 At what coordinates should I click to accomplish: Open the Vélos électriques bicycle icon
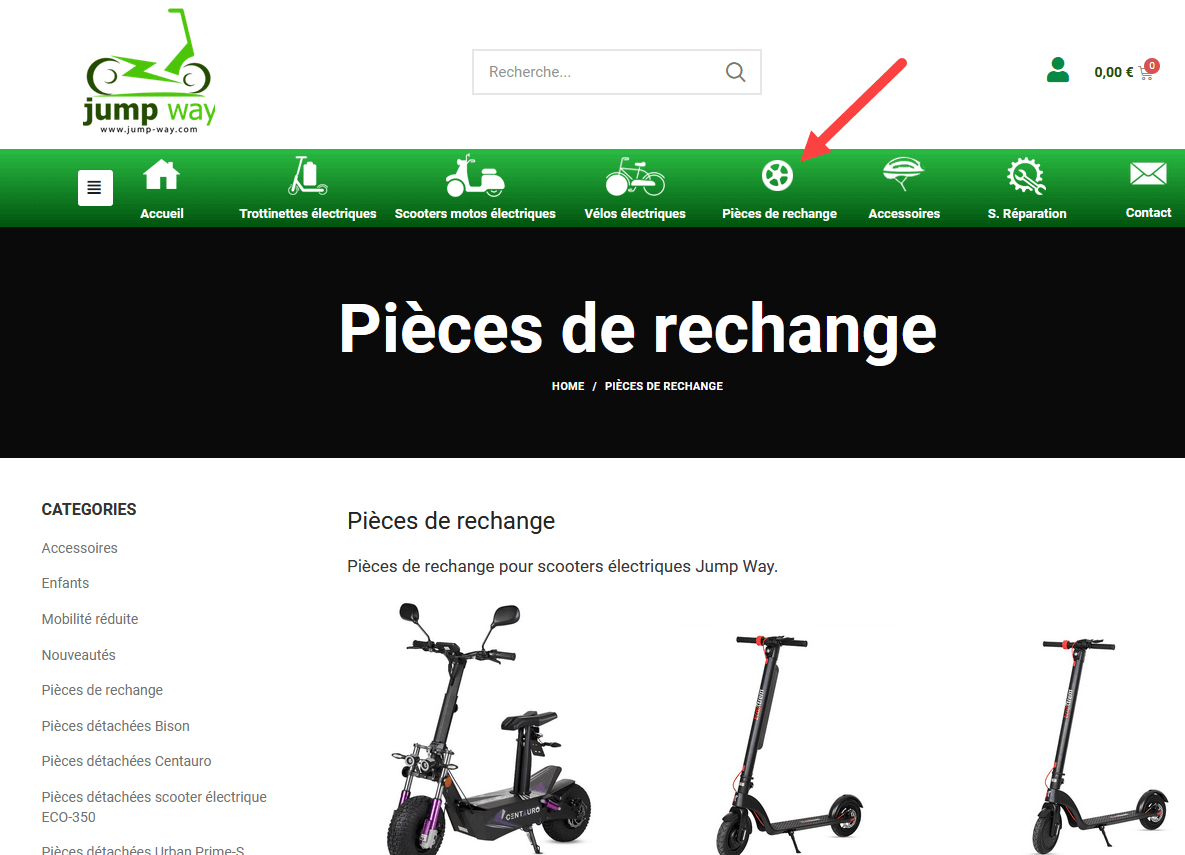(x=635, y=176)
